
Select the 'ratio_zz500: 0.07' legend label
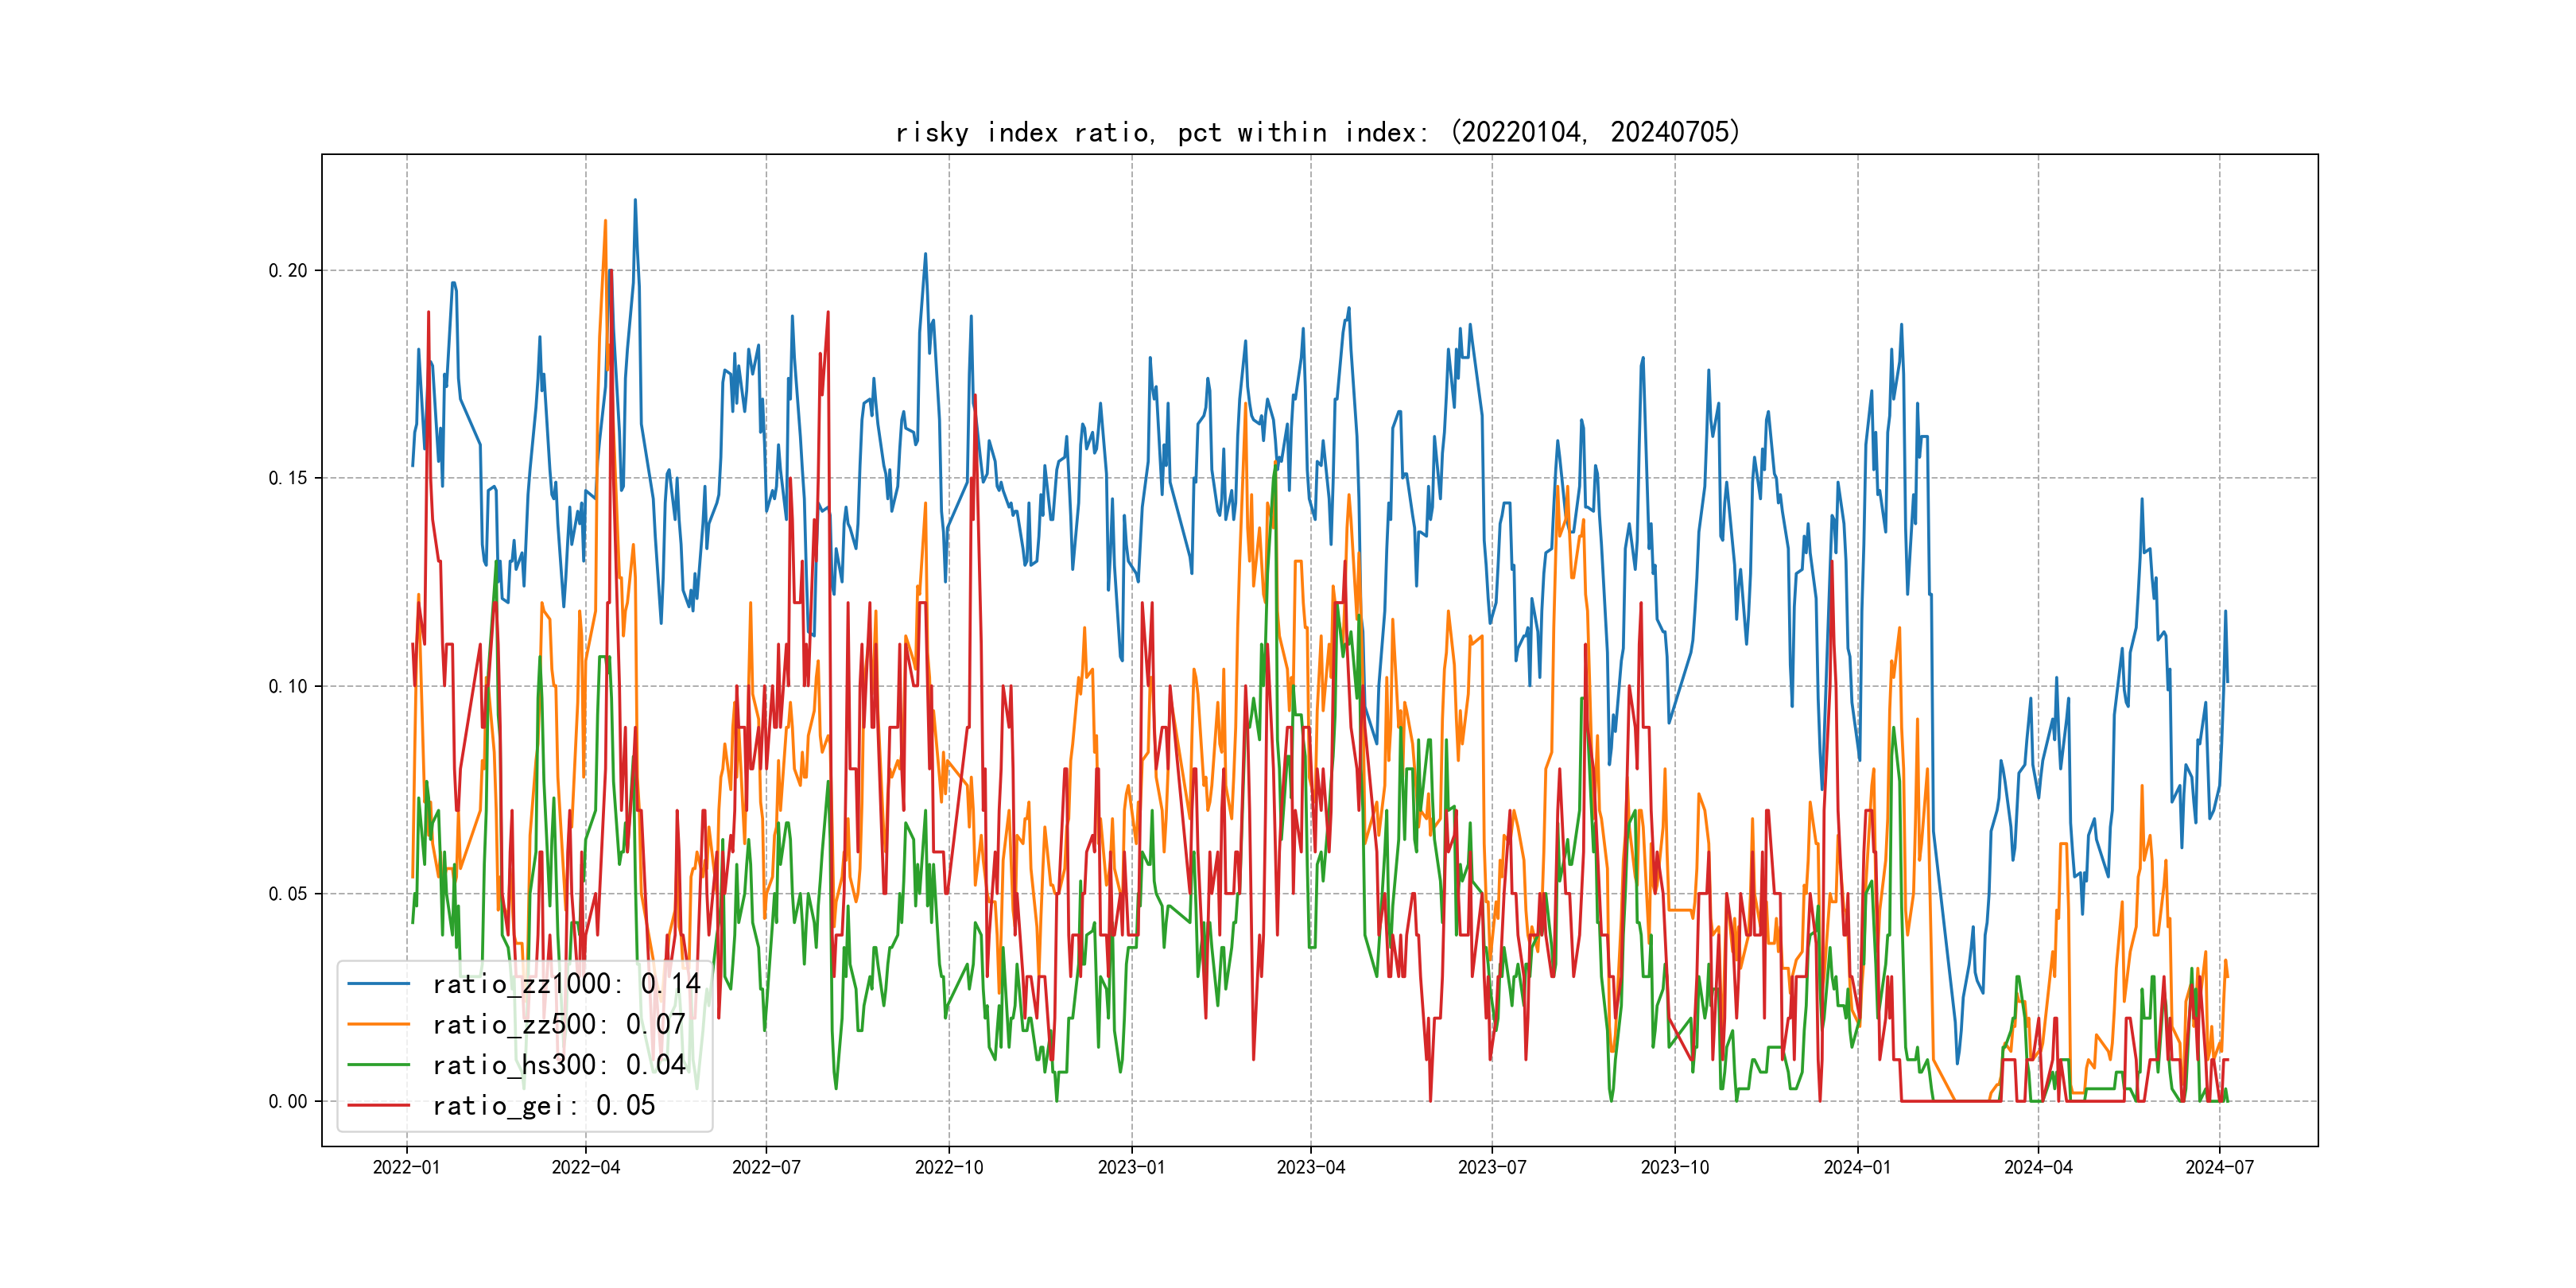pos(558,1024)
